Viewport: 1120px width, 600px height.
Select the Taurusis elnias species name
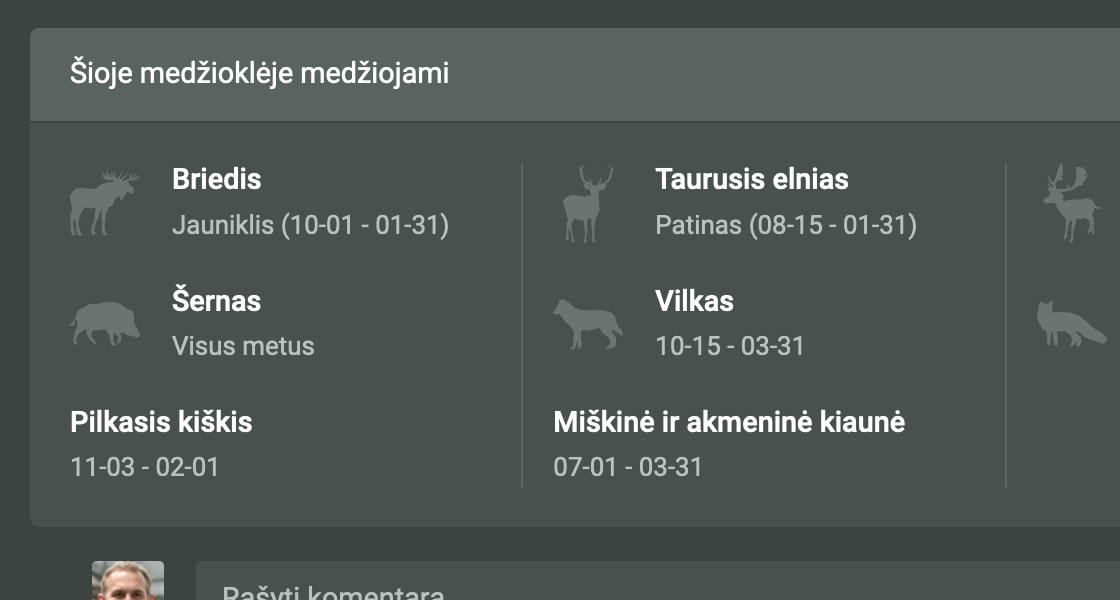[x=751, y=180]
